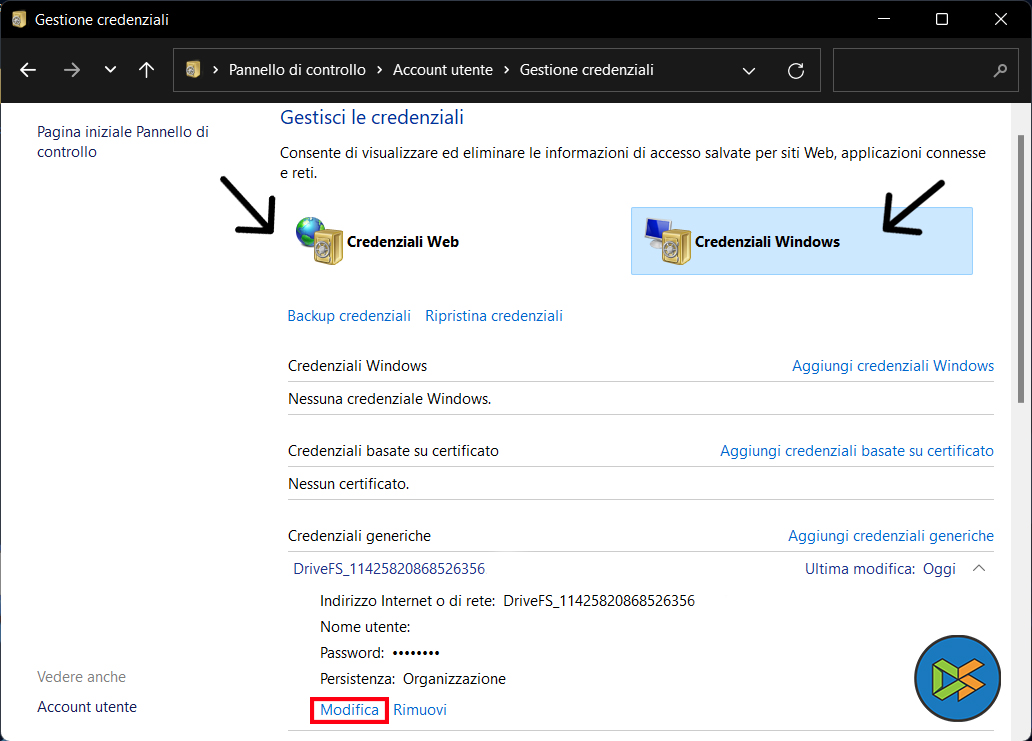
Task: Click the search magnifier icon
Action: tap(999, 71)
